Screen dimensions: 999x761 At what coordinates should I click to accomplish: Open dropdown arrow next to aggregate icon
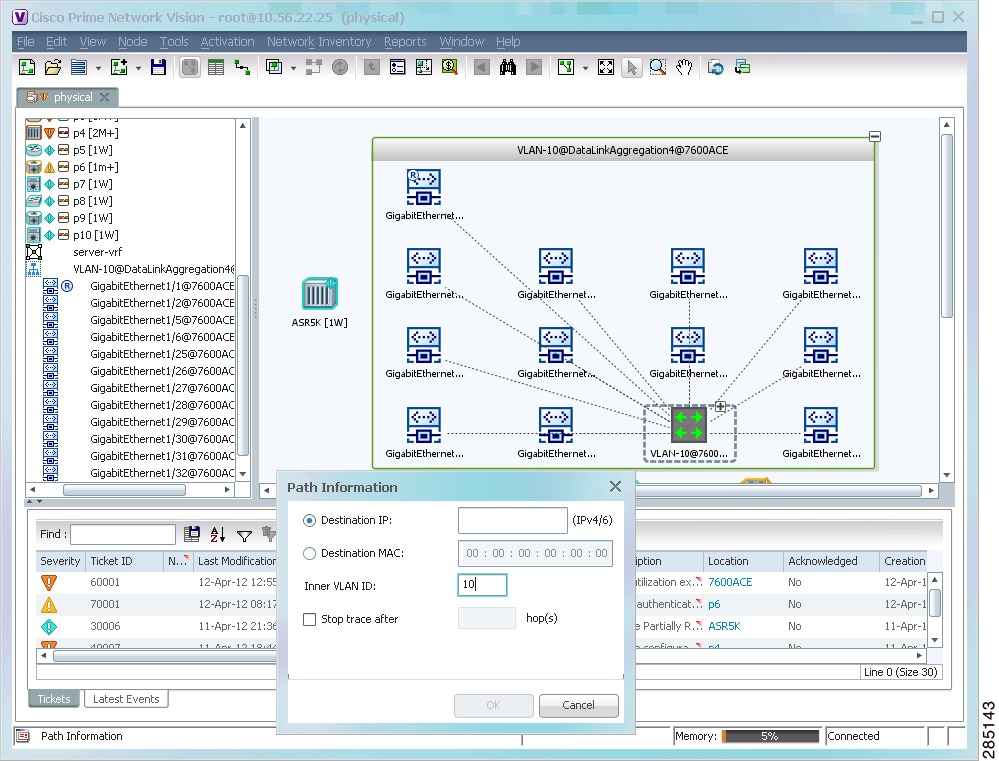point(293,68)
